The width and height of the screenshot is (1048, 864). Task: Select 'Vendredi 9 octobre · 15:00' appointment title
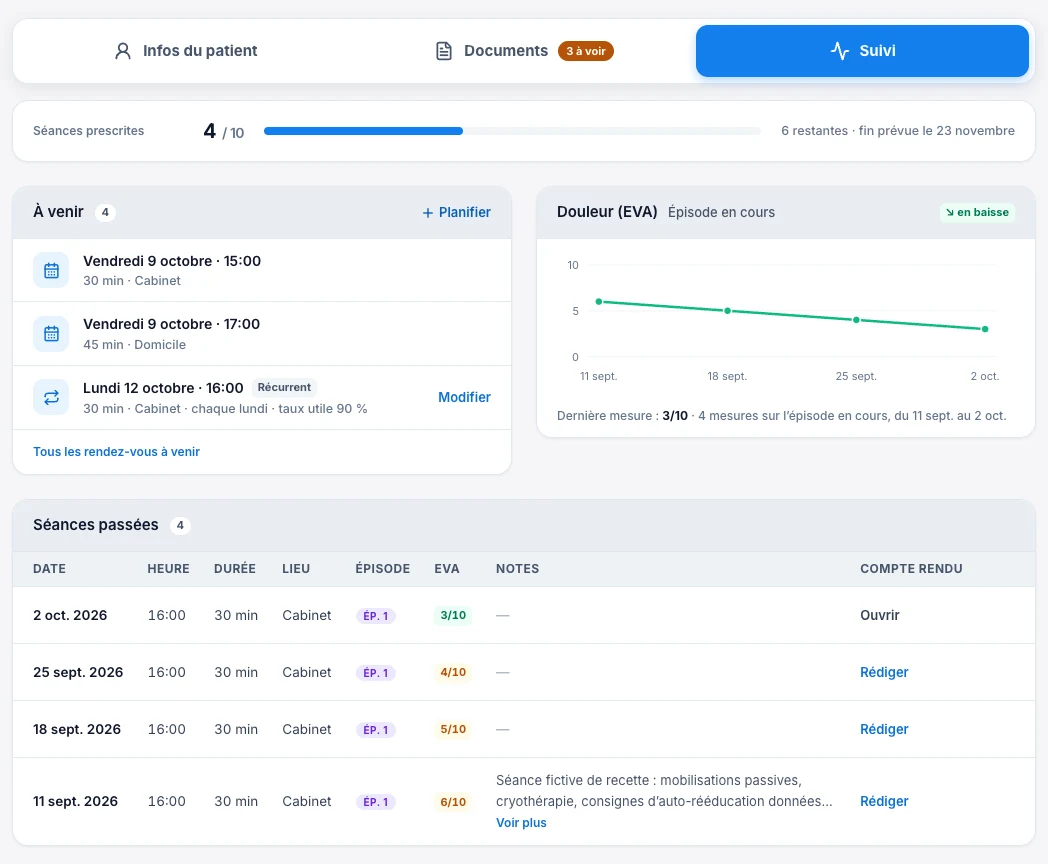(172, 261)
